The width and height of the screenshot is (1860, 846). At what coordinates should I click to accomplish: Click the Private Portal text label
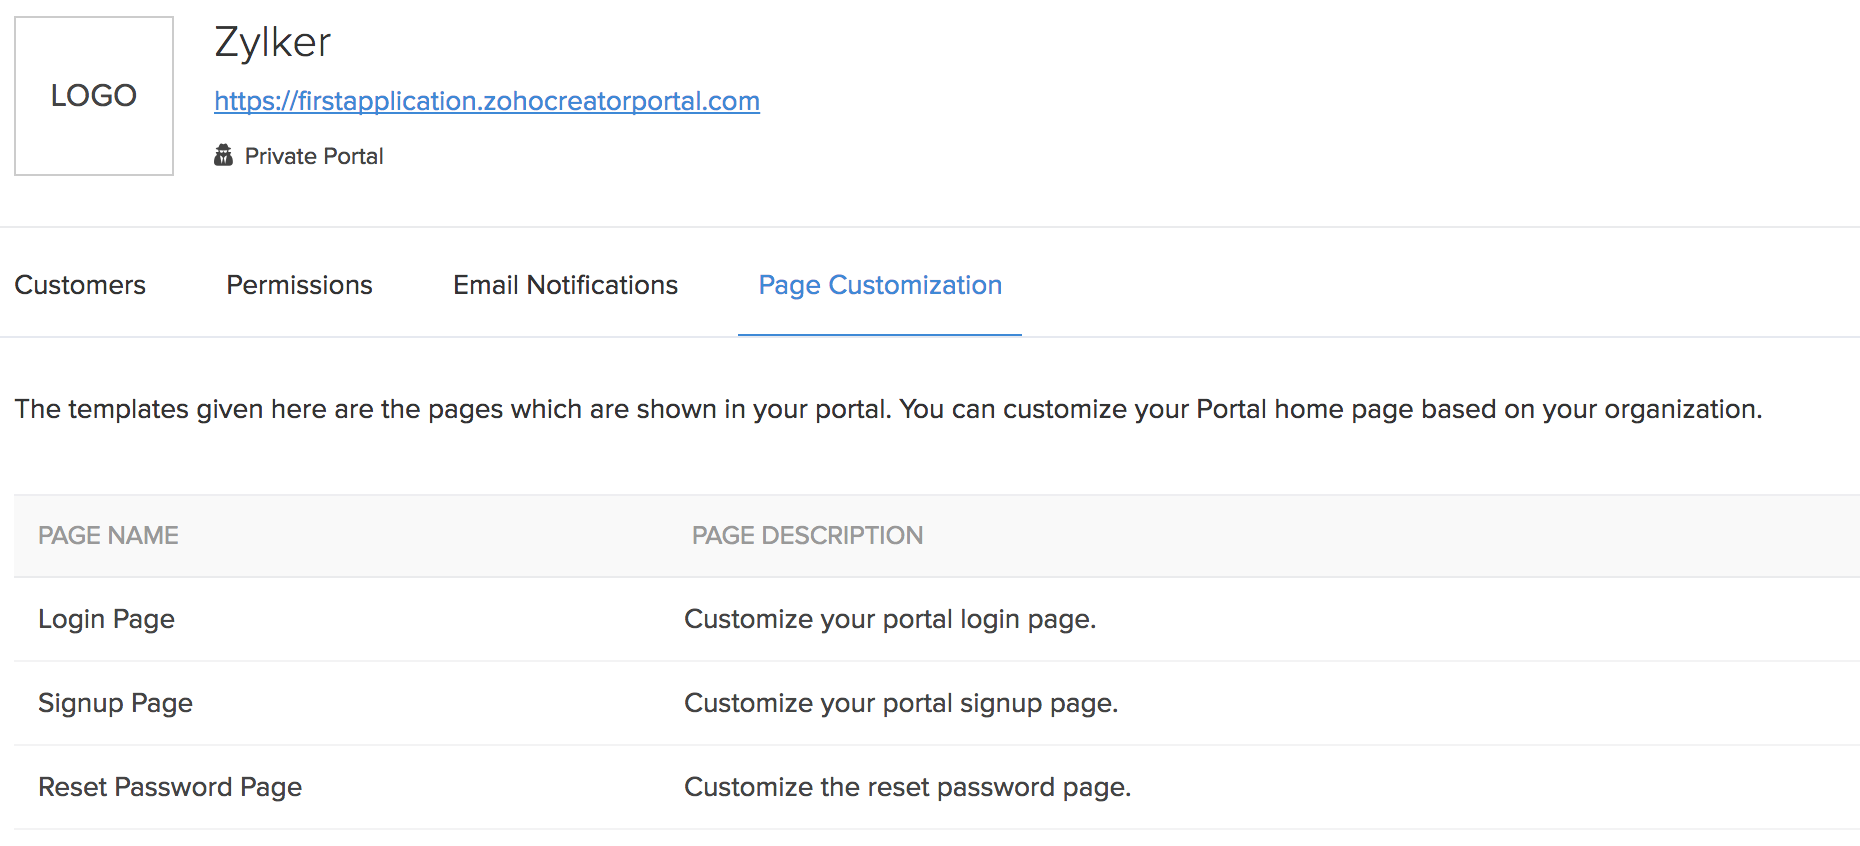point(313,156)
